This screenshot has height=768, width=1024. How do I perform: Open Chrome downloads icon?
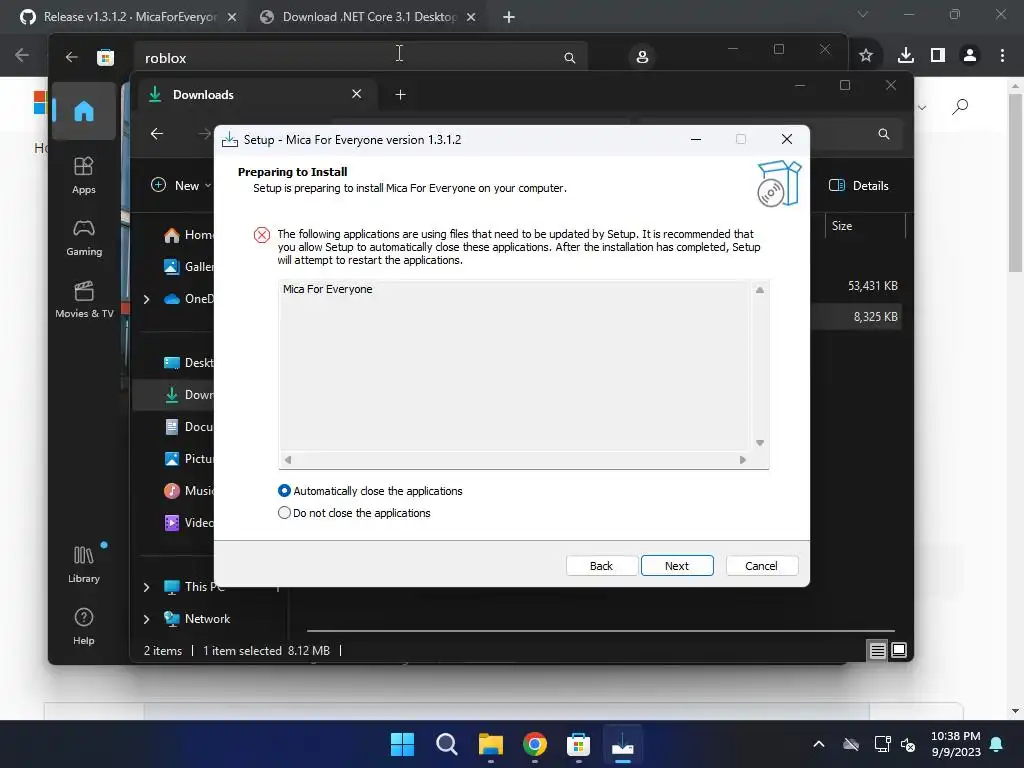point(905,56)
